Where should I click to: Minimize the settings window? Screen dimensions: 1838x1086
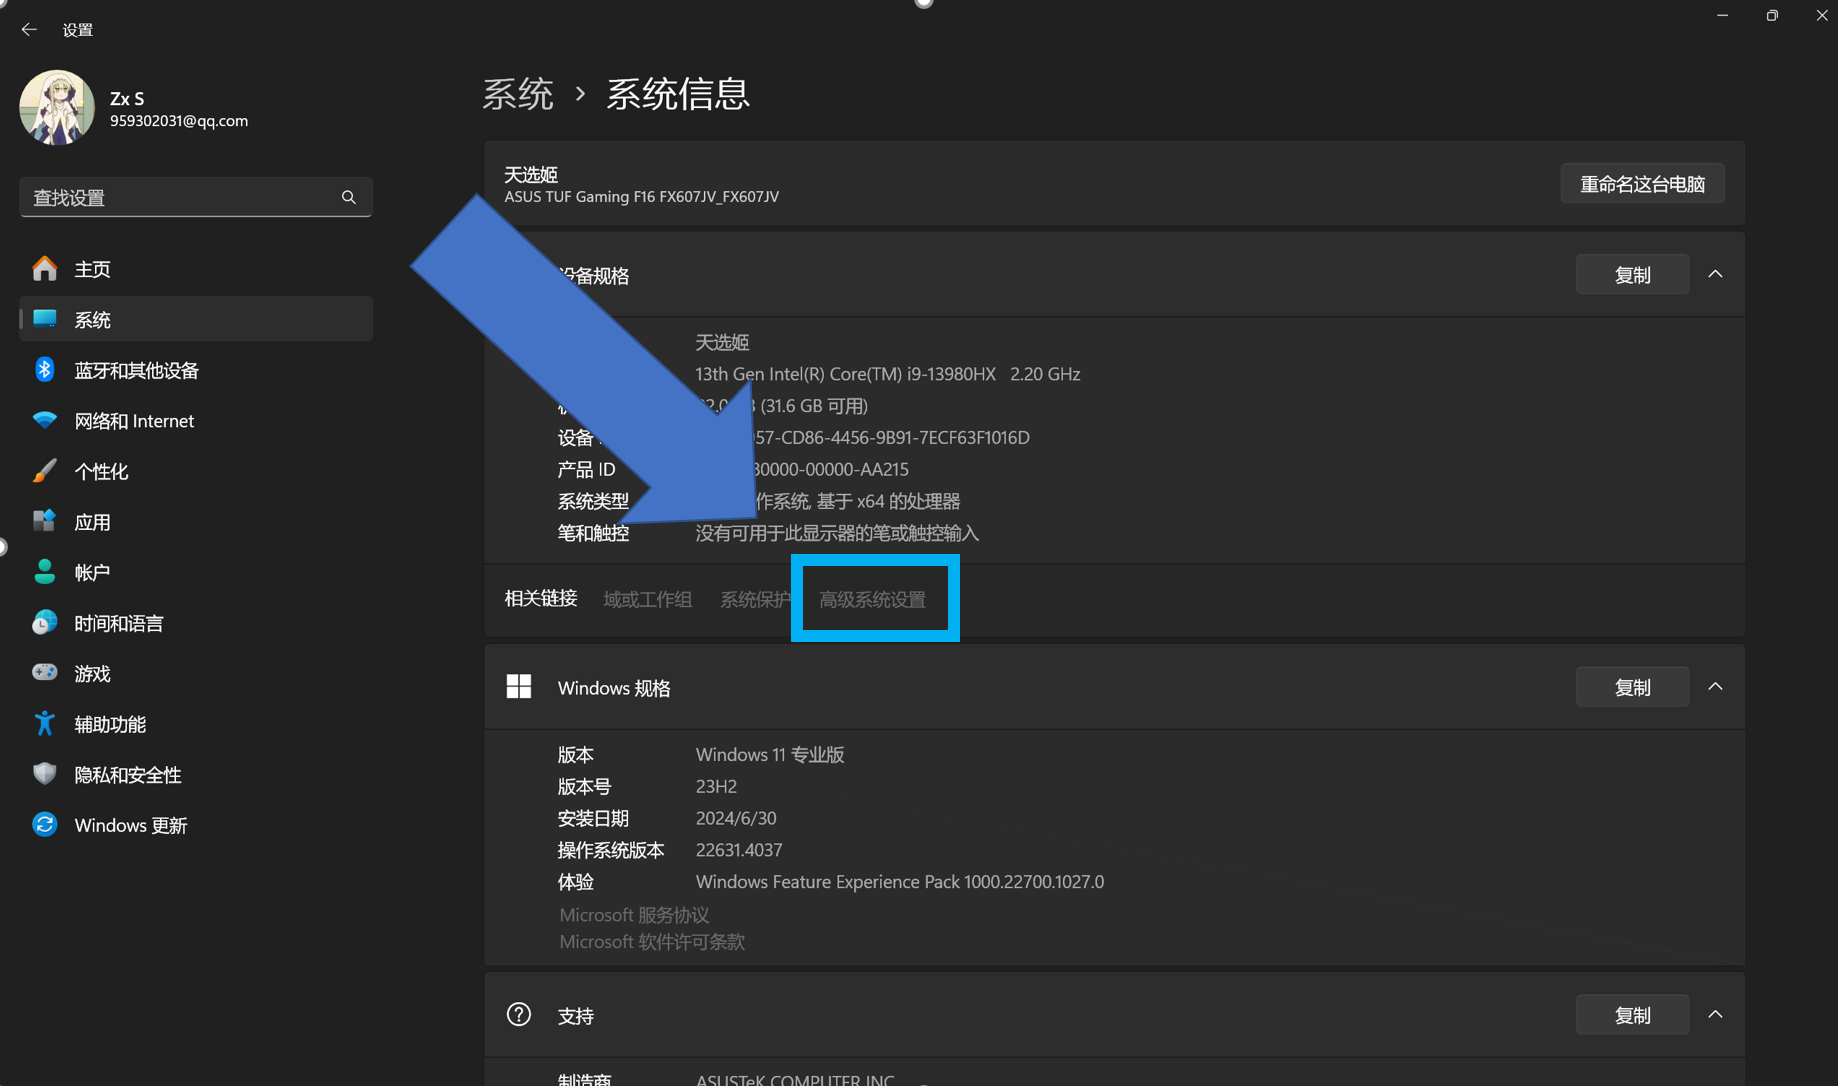1722,15
